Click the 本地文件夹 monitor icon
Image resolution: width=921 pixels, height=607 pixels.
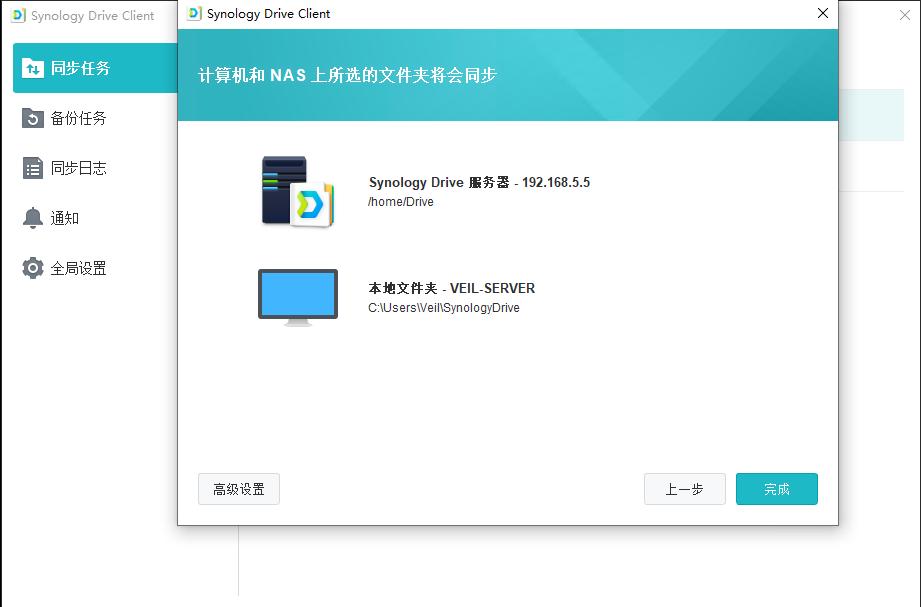(x=297, y=296)
